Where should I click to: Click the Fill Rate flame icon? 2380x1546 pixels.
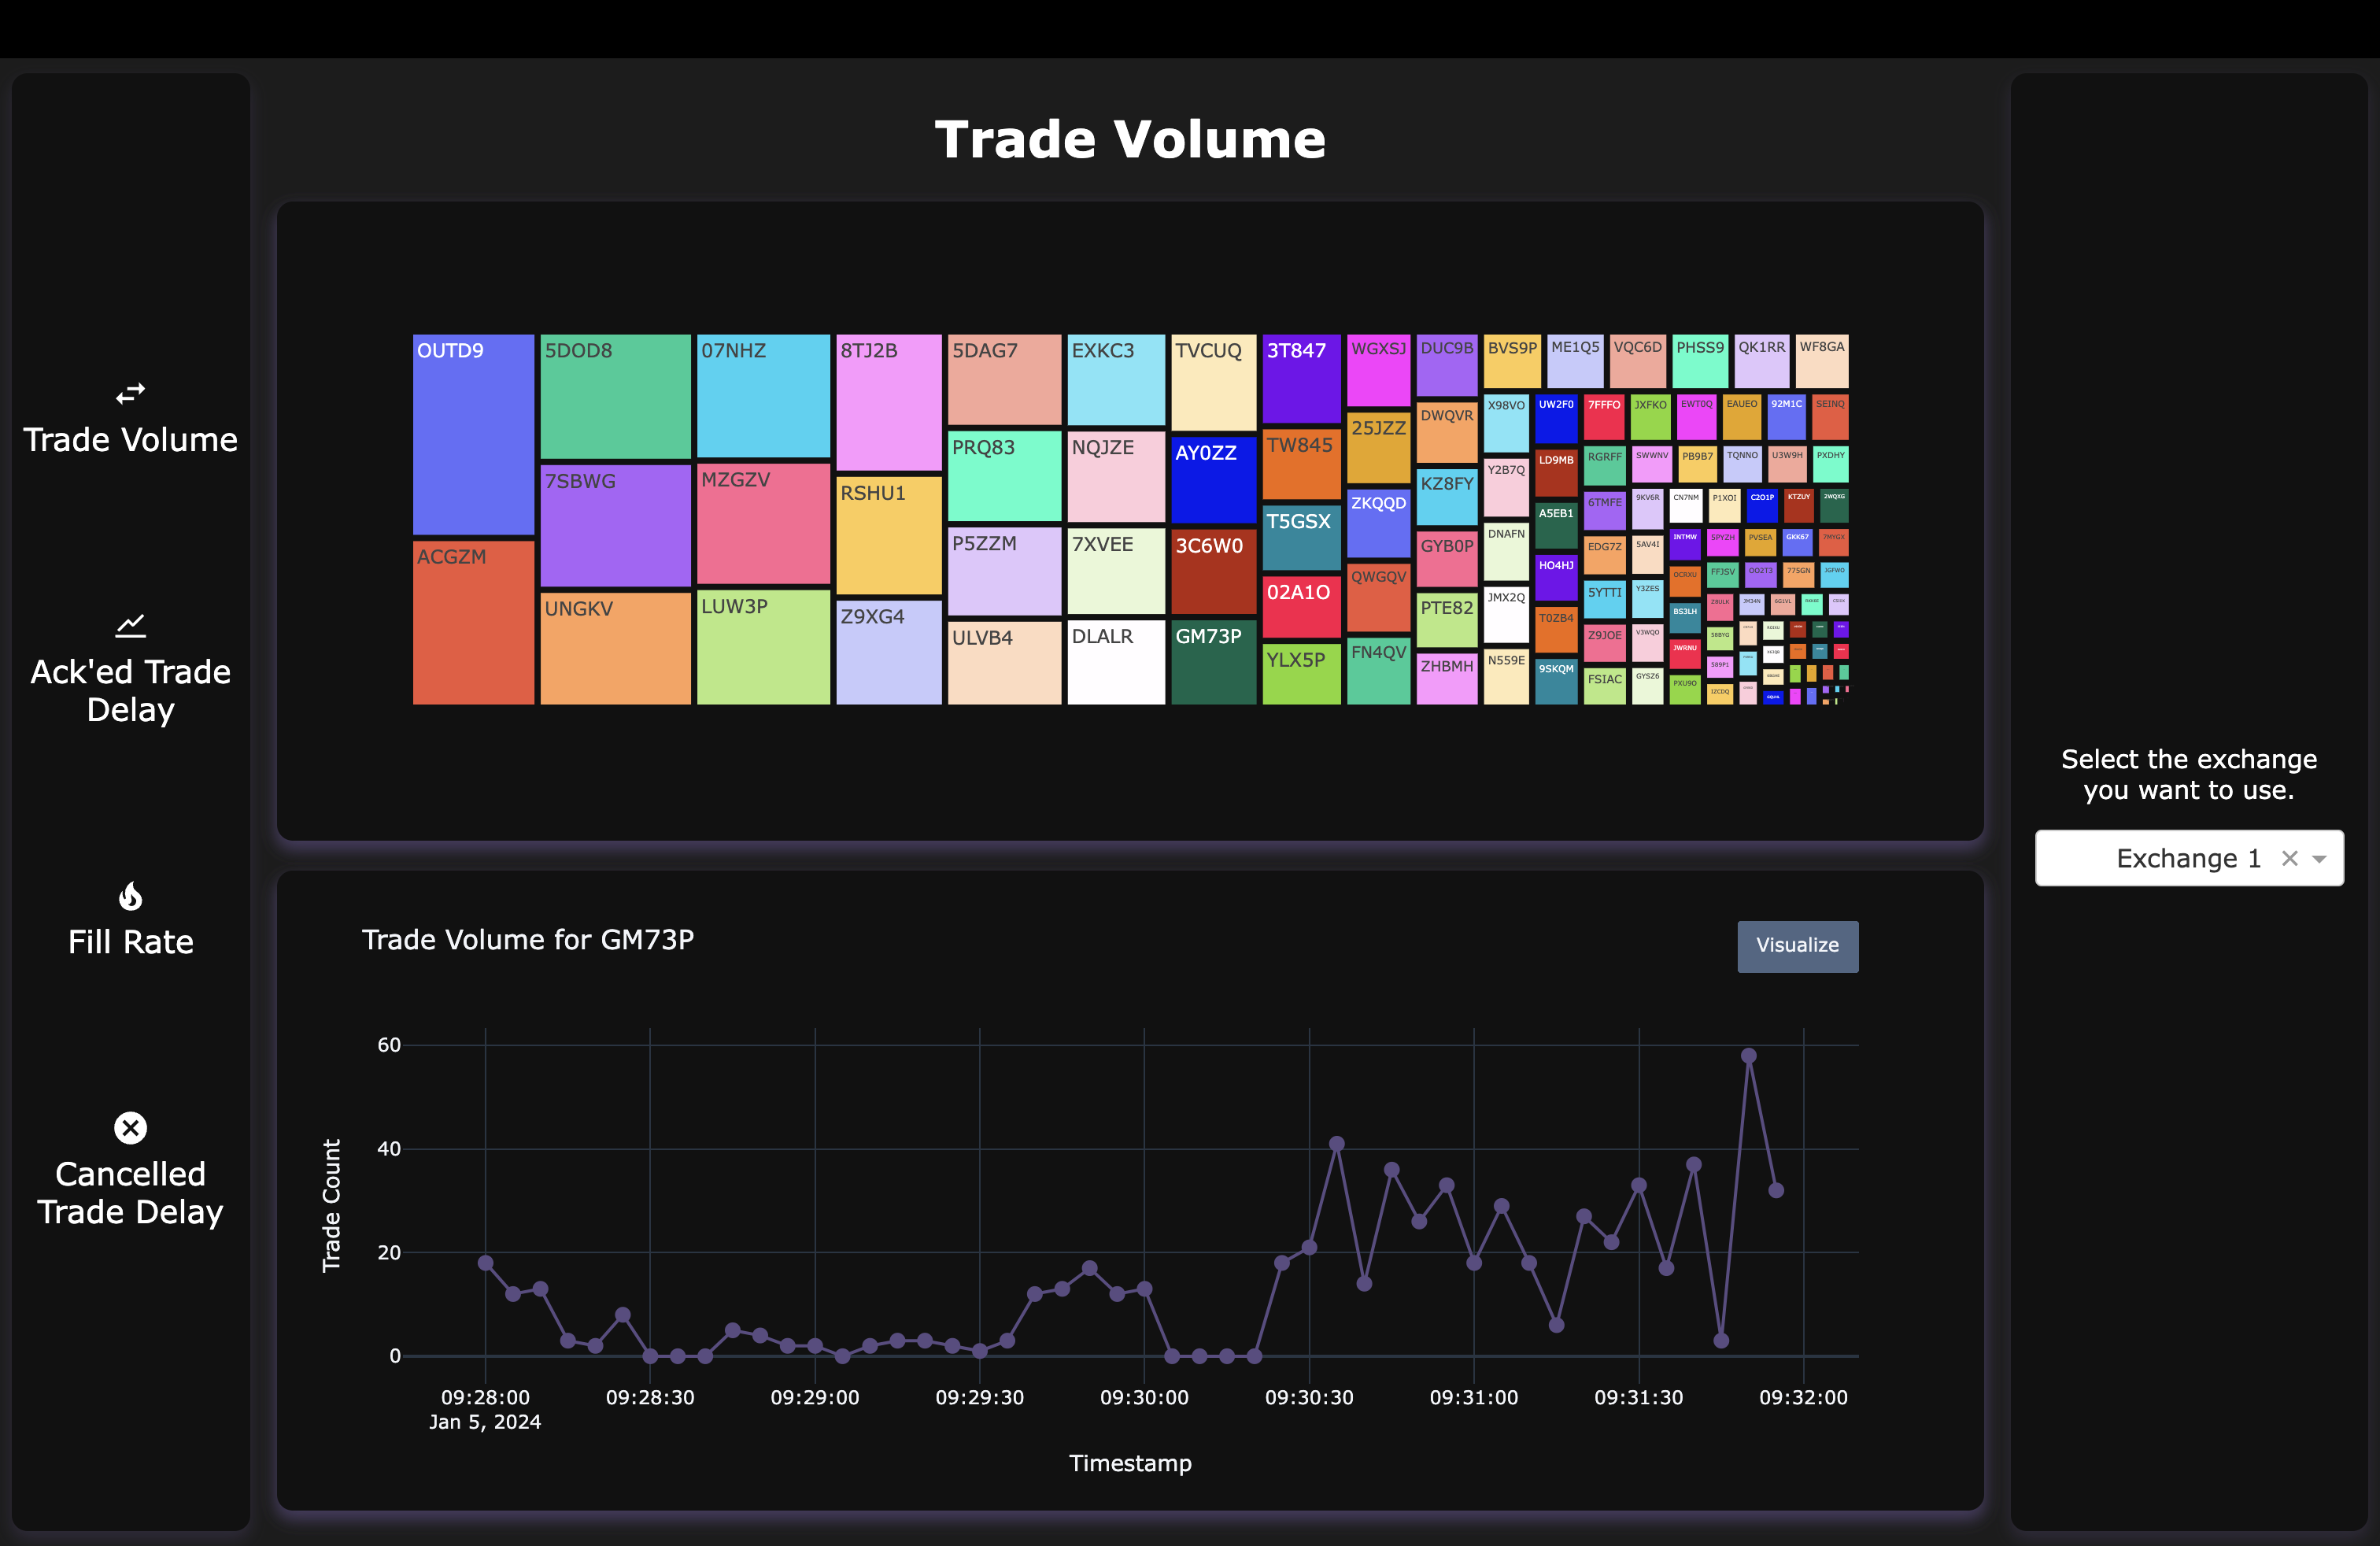[x=130, y=896]
